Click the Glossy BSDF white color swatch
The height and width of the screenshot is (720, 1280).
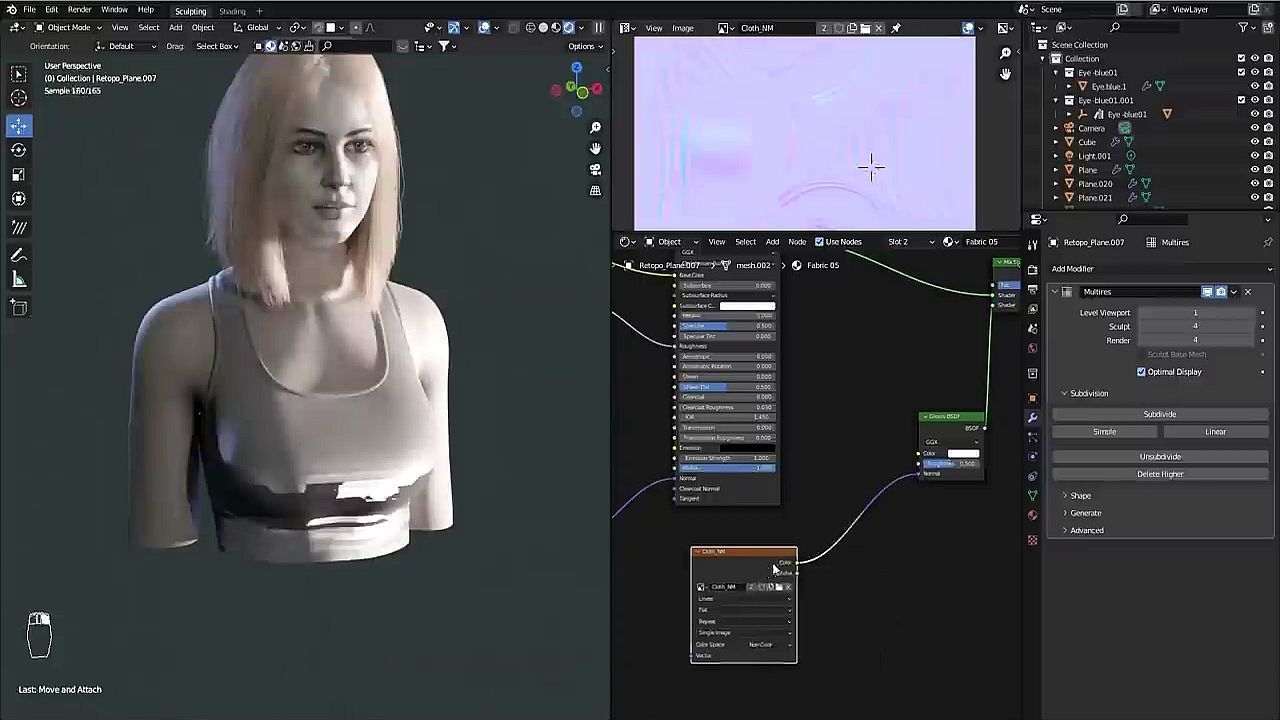(962, 453)
